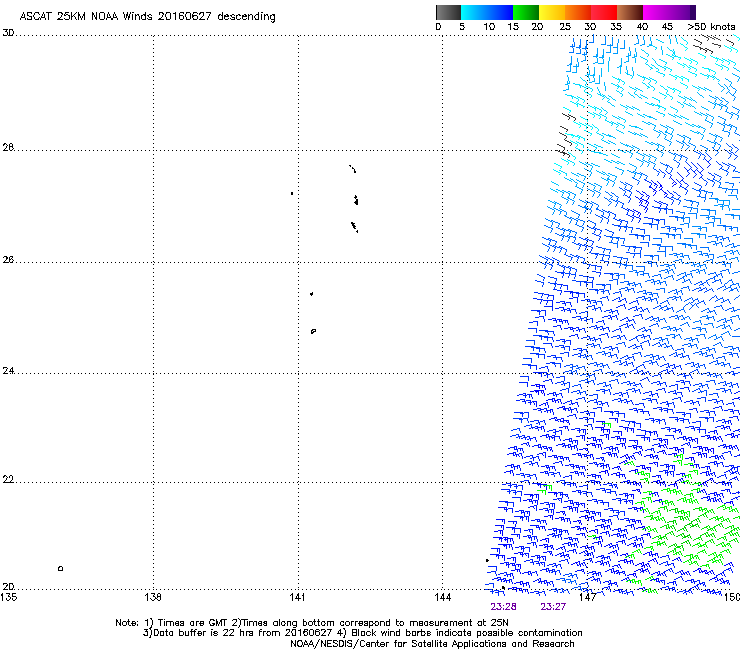This screenshot has height=650, width=740.
Task: Click longitude label 141
Action: pos(297,597)
